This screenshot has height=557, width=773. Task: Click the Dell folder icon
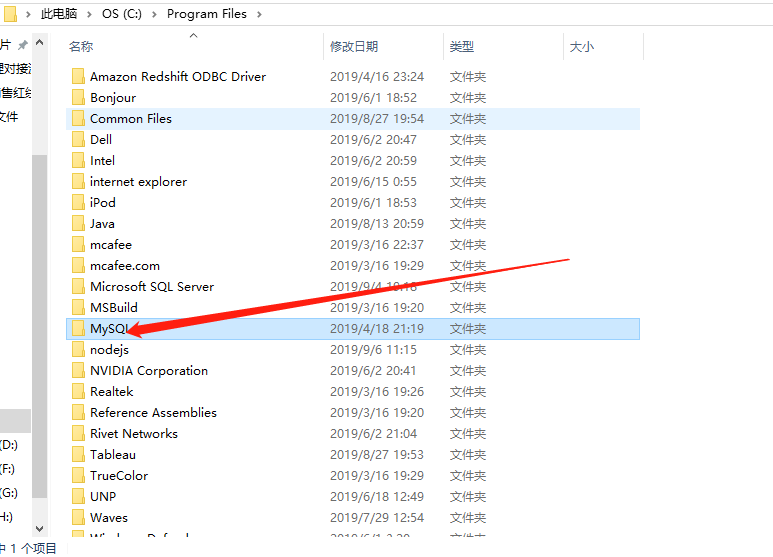[78, 139]
